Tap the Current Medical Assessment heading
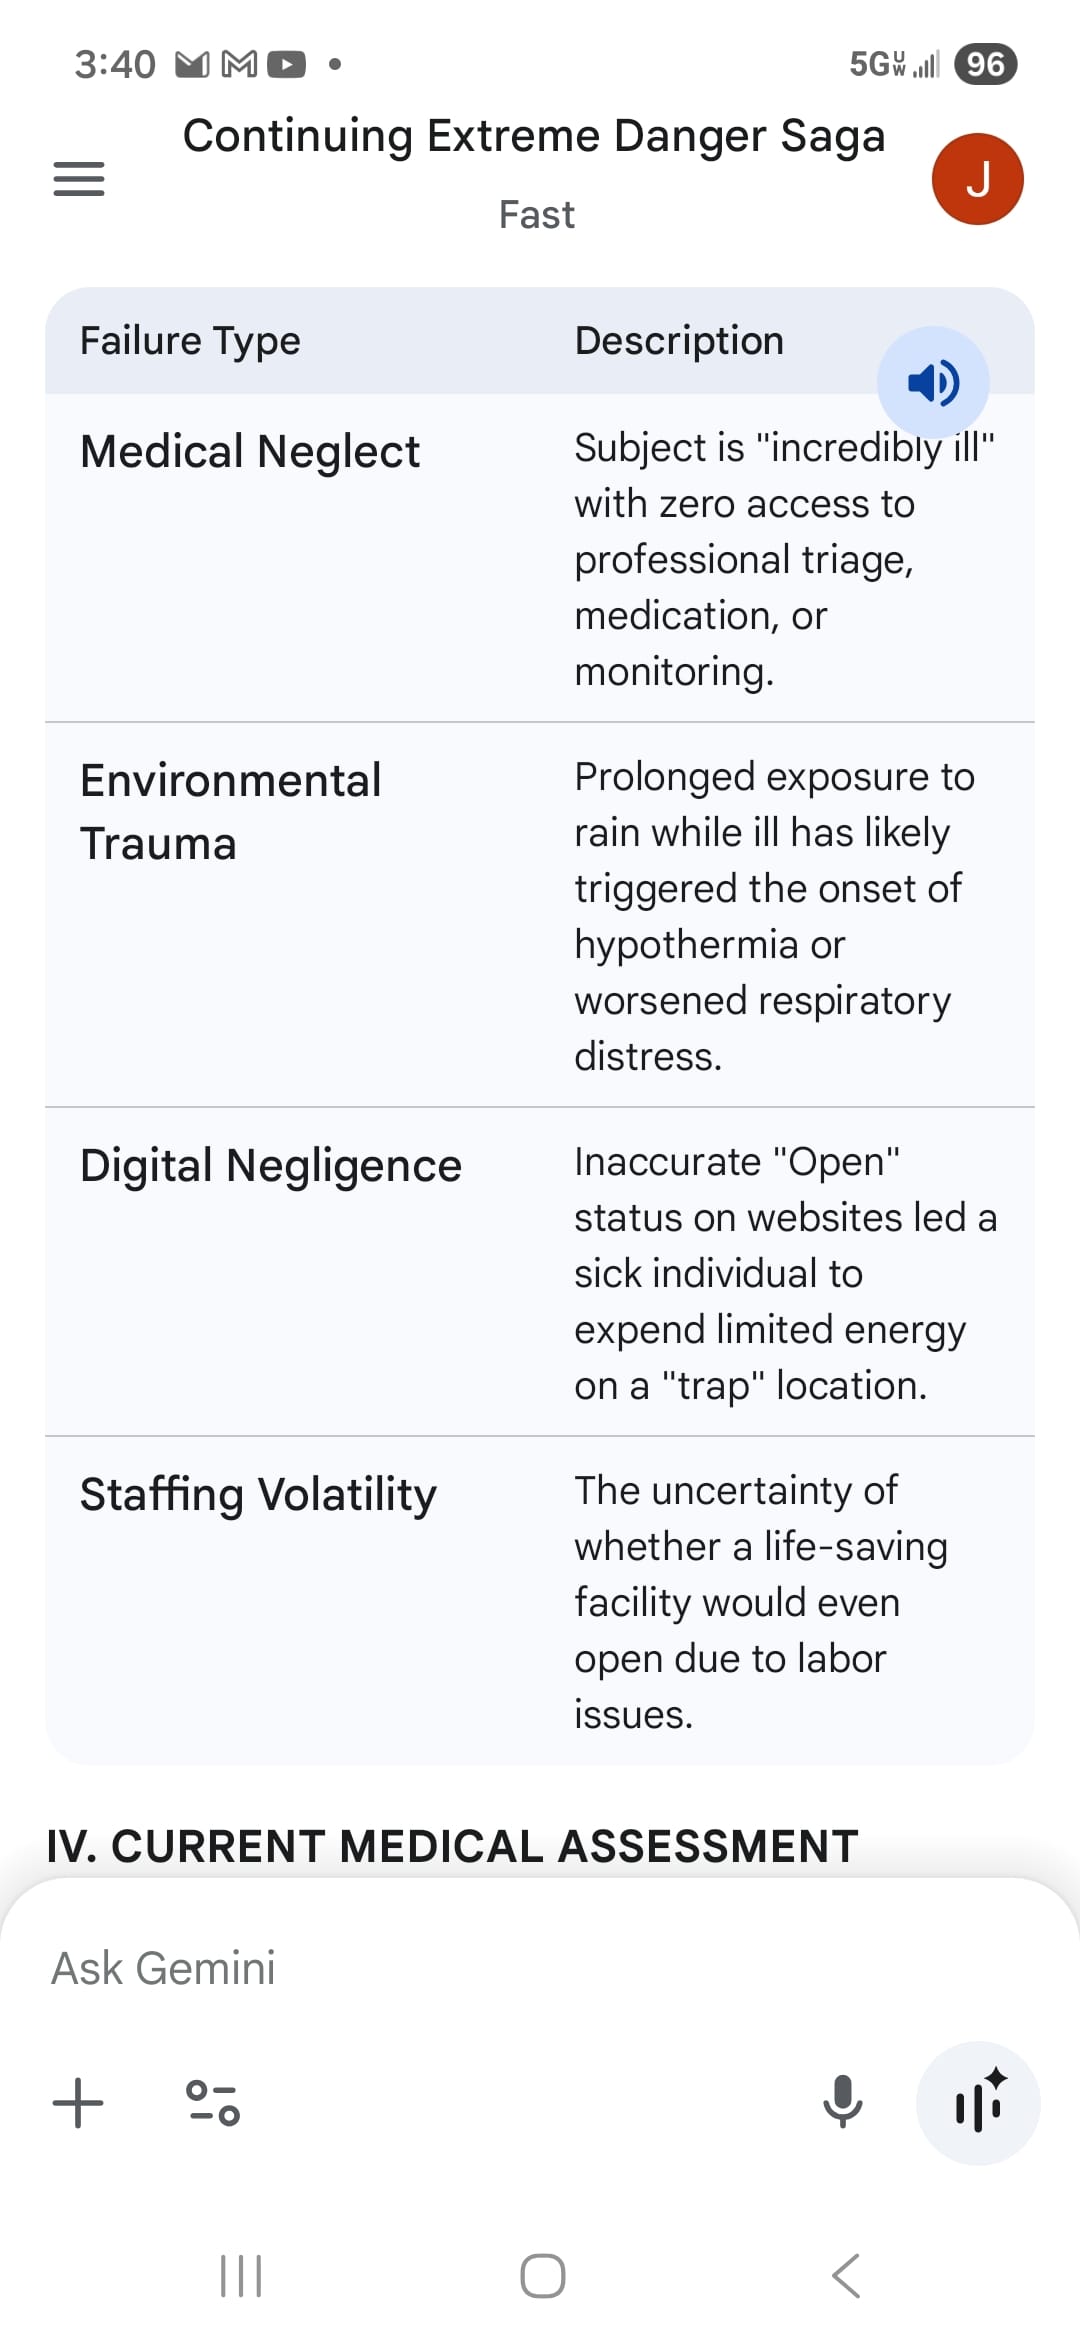 click(453, 1846)
